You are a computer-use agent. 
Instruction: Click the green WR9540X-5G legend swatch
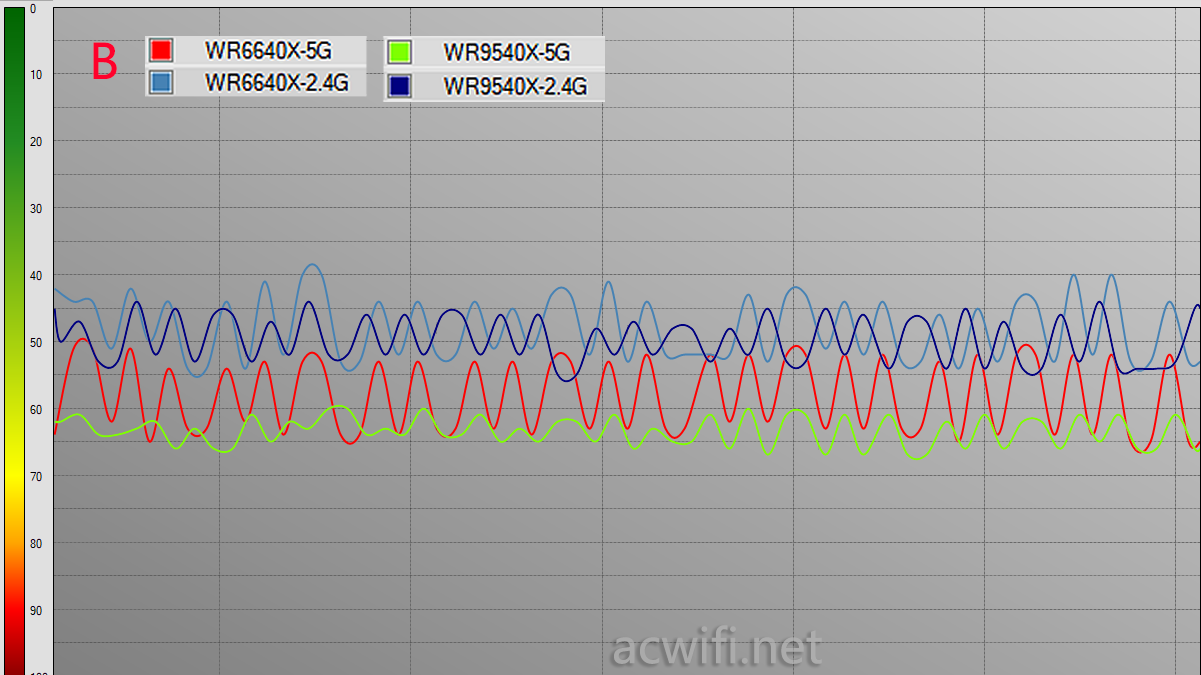[x=399, y=54]
